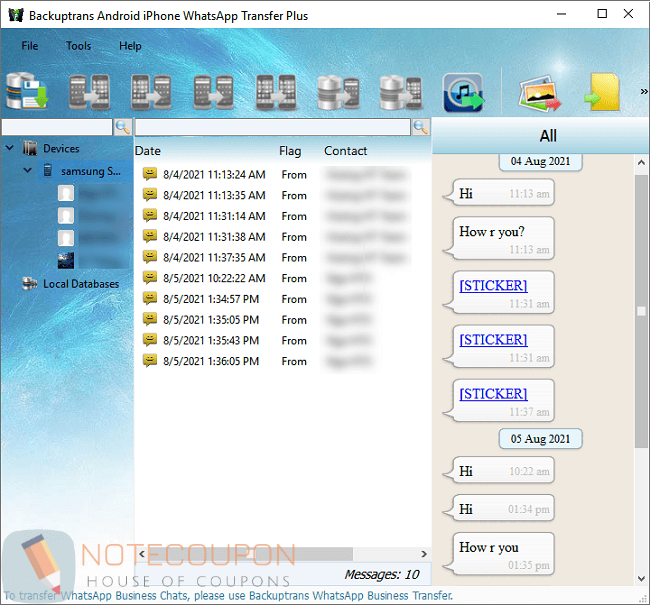
Task: Click the 05 Aug 2021 date label
Action: 540,439
